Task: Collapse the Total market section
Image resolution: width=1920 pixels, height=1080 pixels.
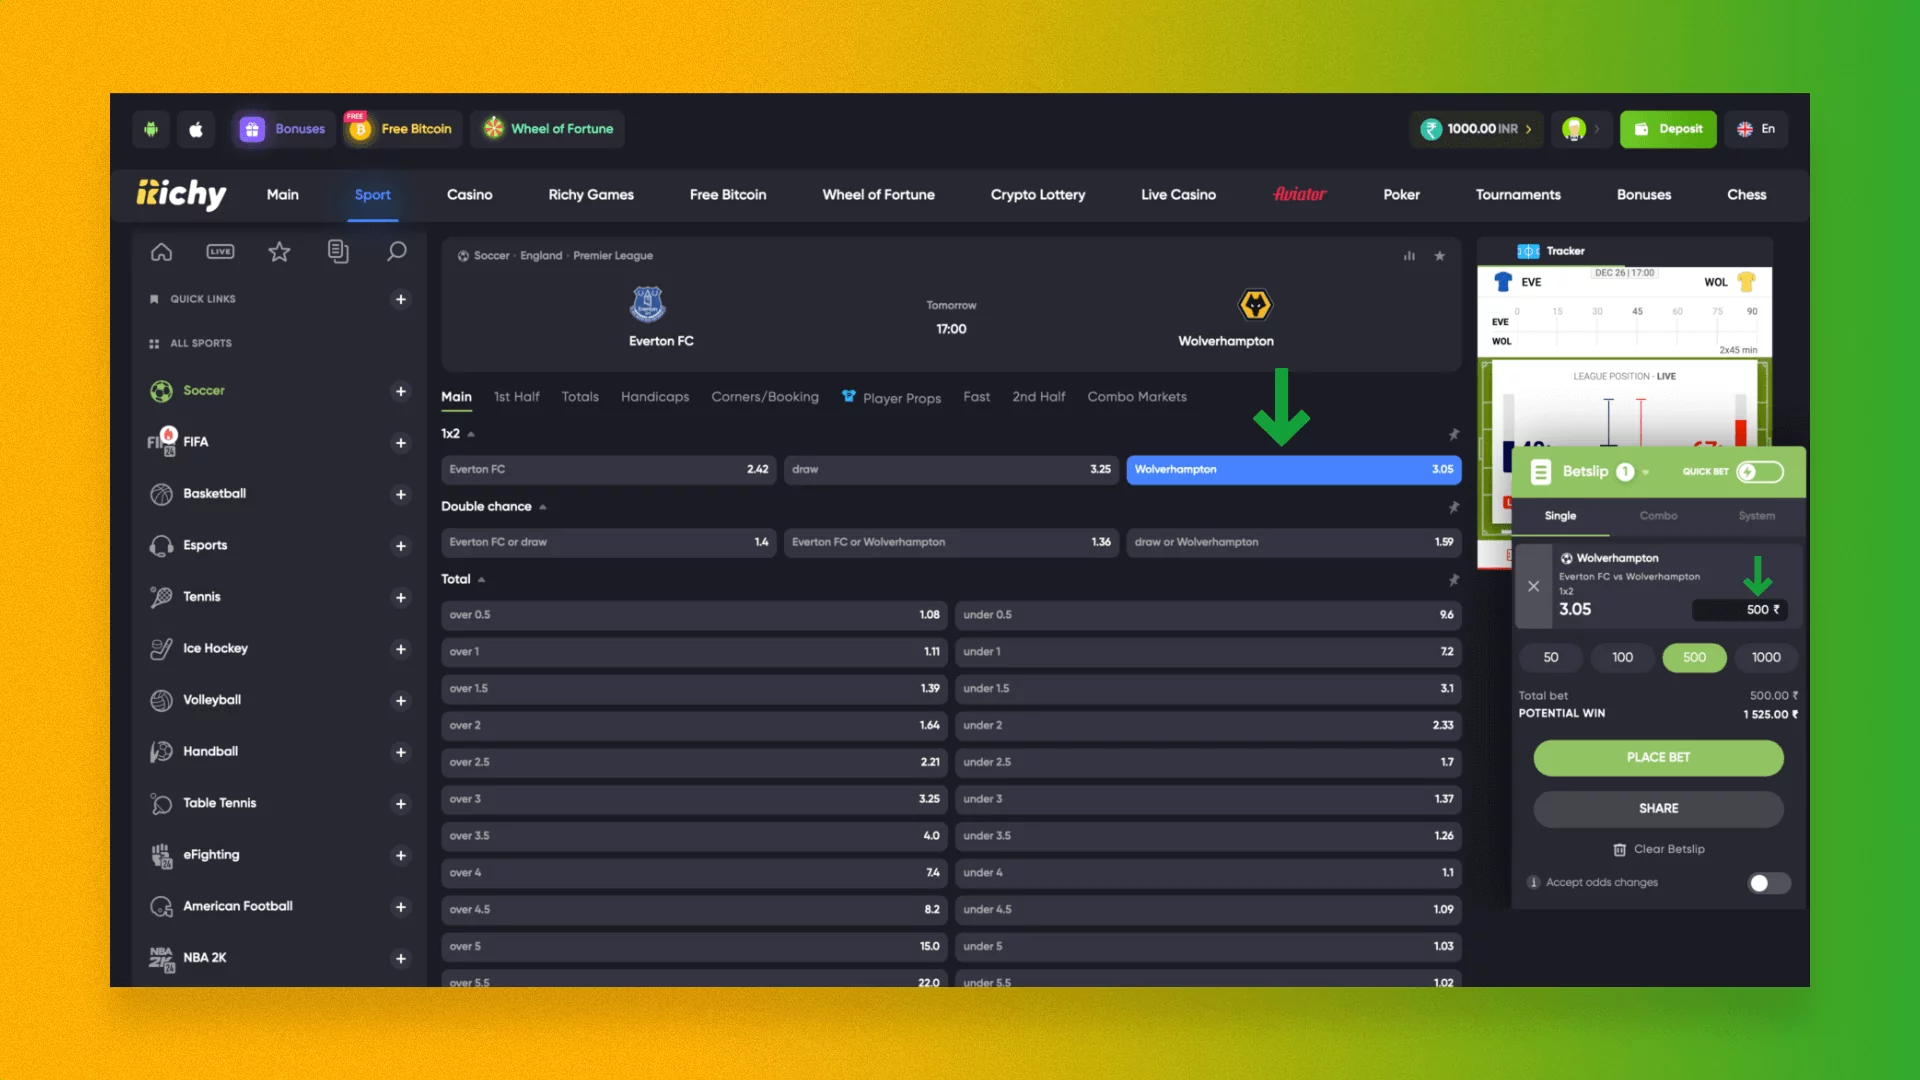Action: 481,580
